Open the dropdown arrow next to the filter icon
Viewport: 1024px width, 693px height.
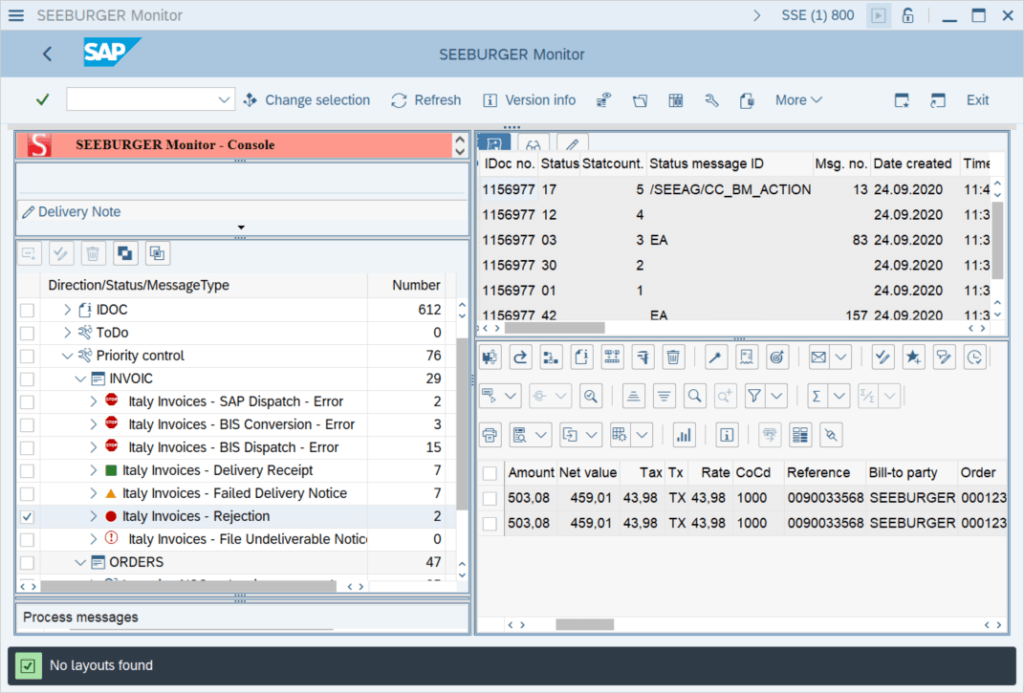pyautogui.click(x=776, y=396)
